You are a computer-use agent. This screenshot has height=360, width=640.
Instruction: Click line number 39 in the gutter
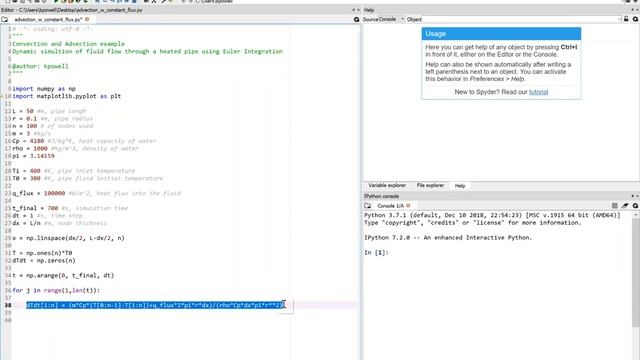pyautogui.click(x=7, y=313)
